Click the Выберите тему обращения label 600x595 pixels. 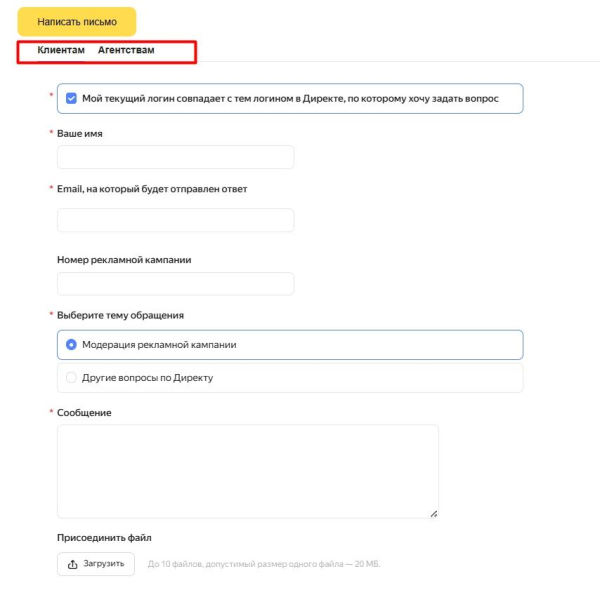[x=120, y=315]
